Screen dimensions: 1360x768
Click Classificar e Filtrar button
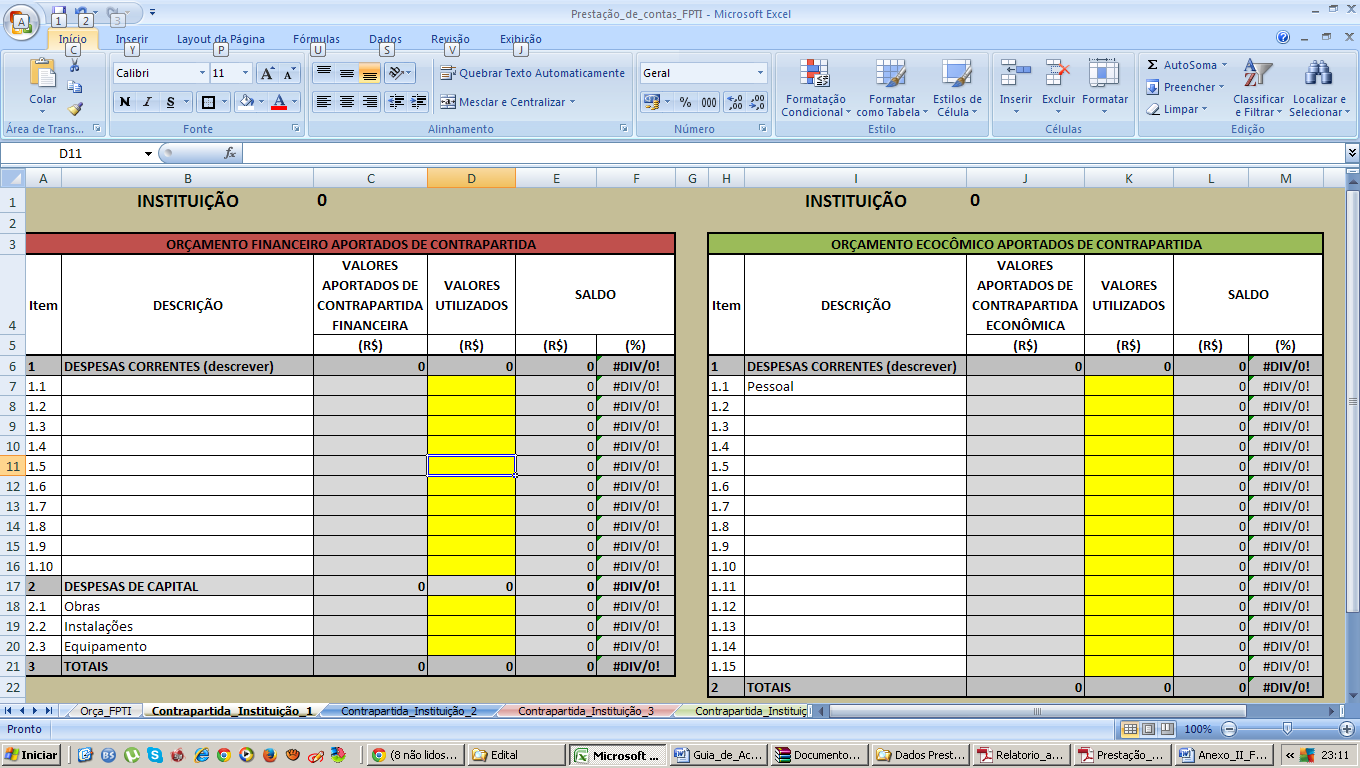click(x=1258, y=88)
